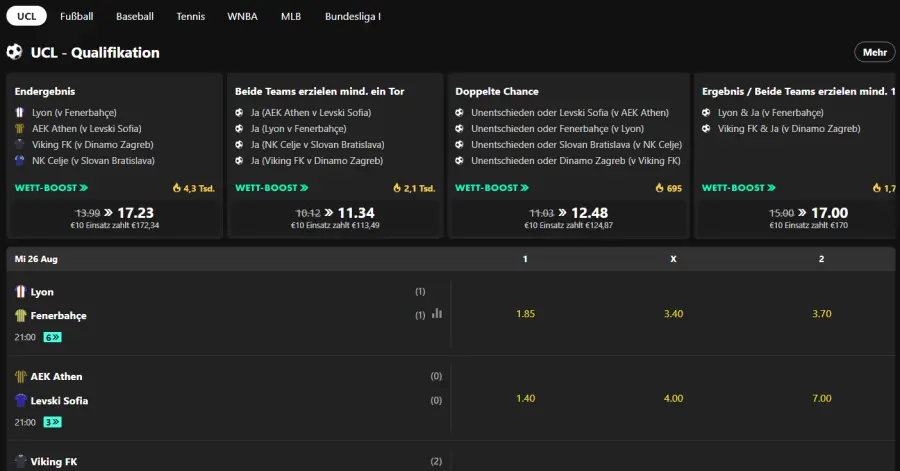
Task: Bet on Lyon win at 1.85
Action: 525,314
